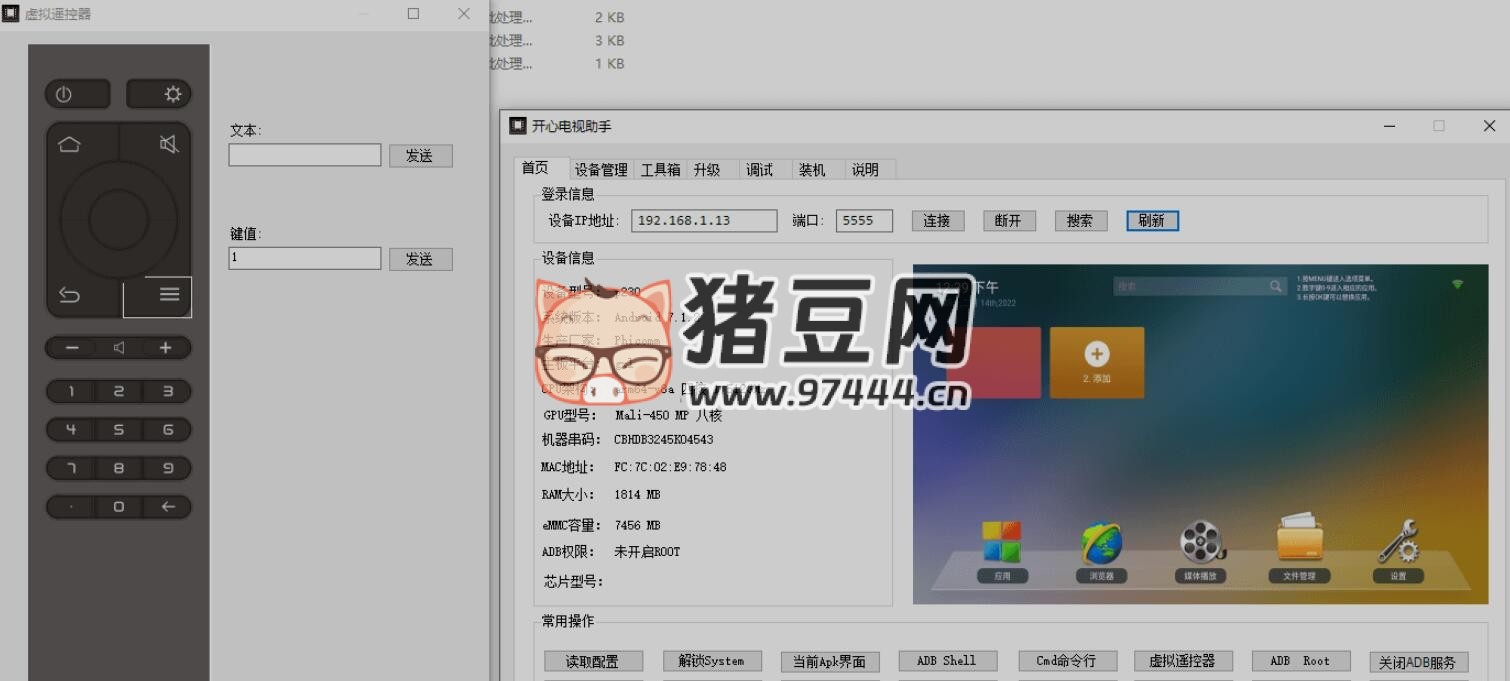The image size is (1510, 681).
Task: Switch to the 工具箱 tab
Action: click(x=660, y=169)
